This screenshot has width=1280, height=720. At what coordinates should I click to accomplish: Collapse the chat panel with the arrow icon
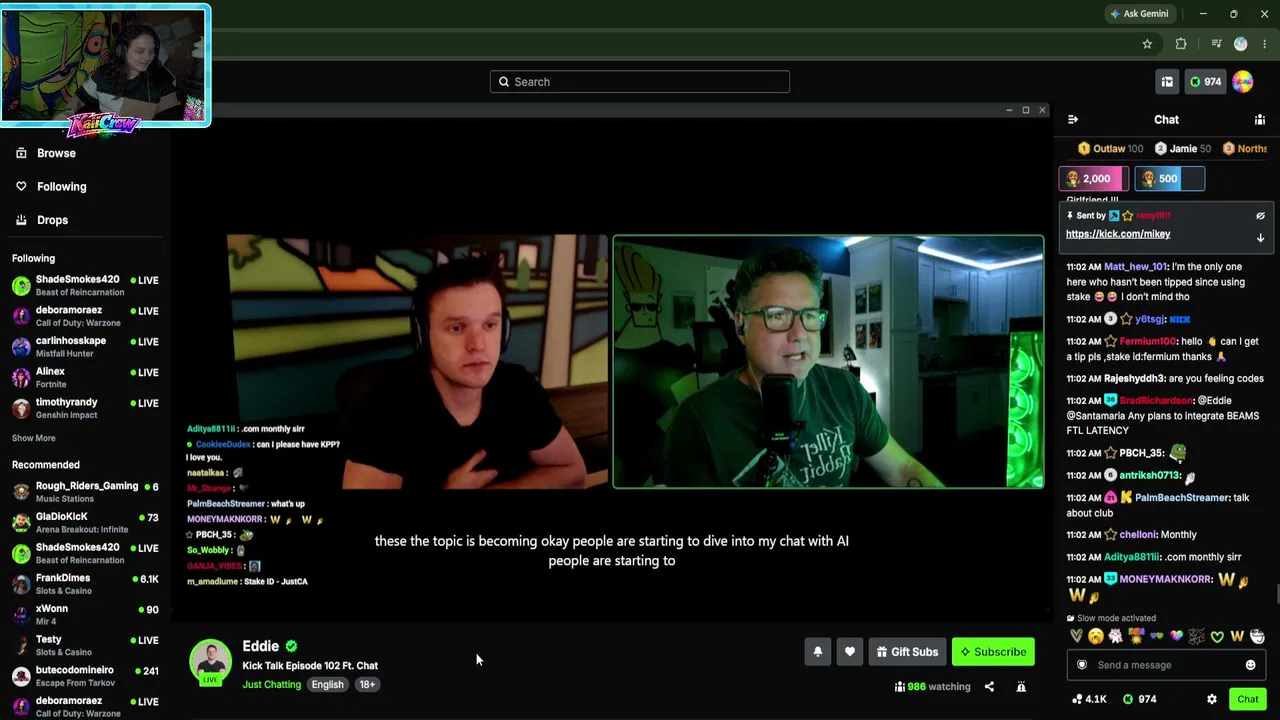point(1073,120)
